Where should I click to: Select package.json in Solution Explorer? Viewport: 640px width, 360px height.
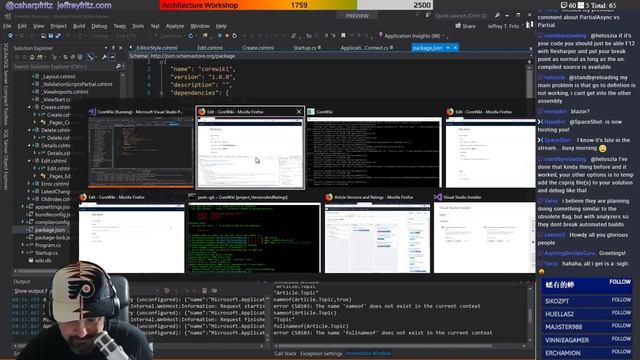(x=49, y=230)
